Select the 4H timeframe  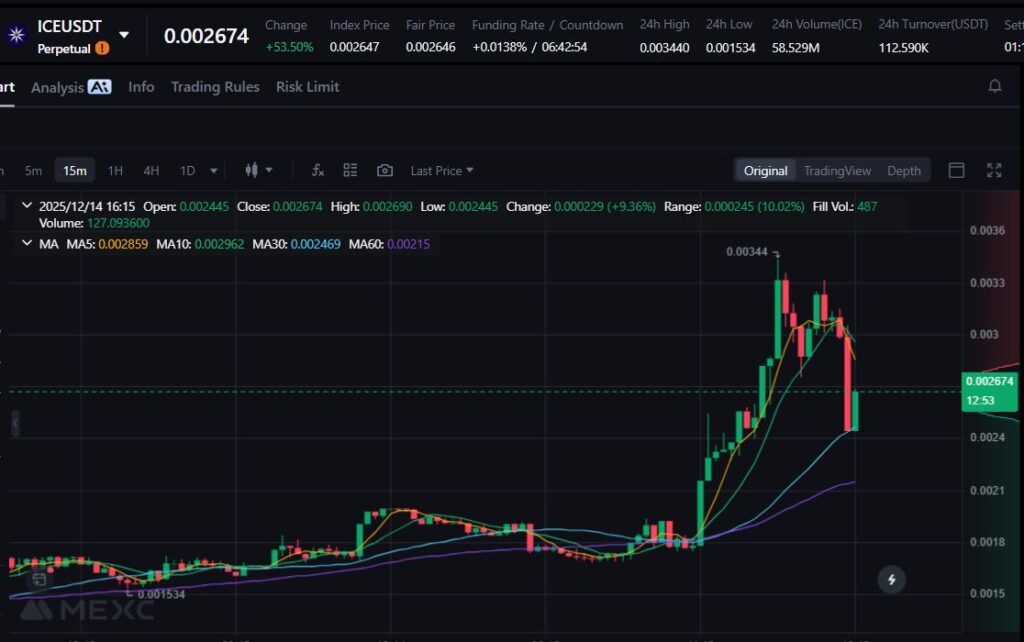pyautogui.click(x=151, y=171)
